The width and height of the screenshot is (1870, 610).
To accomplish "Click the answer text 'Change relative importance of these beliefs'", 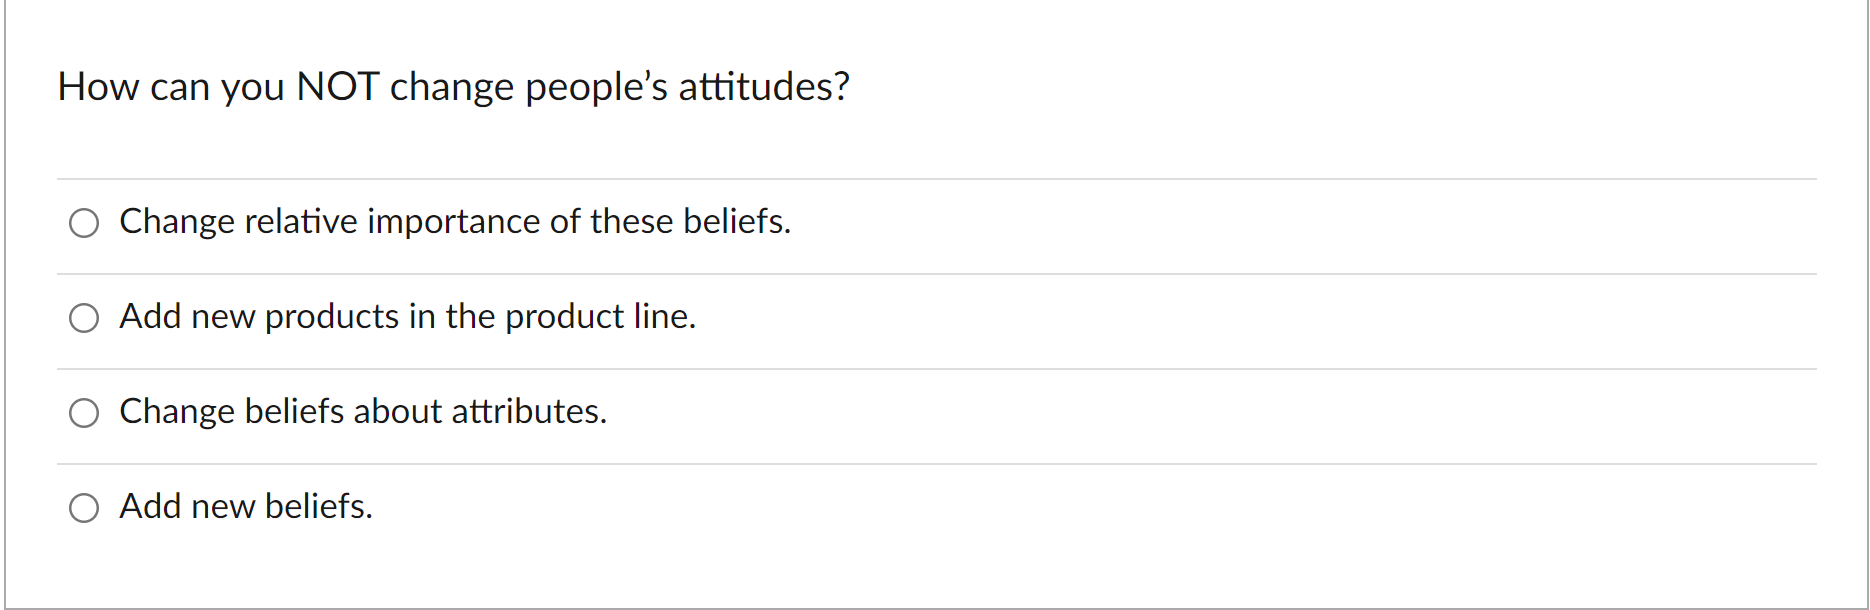I will click(455, 222).
